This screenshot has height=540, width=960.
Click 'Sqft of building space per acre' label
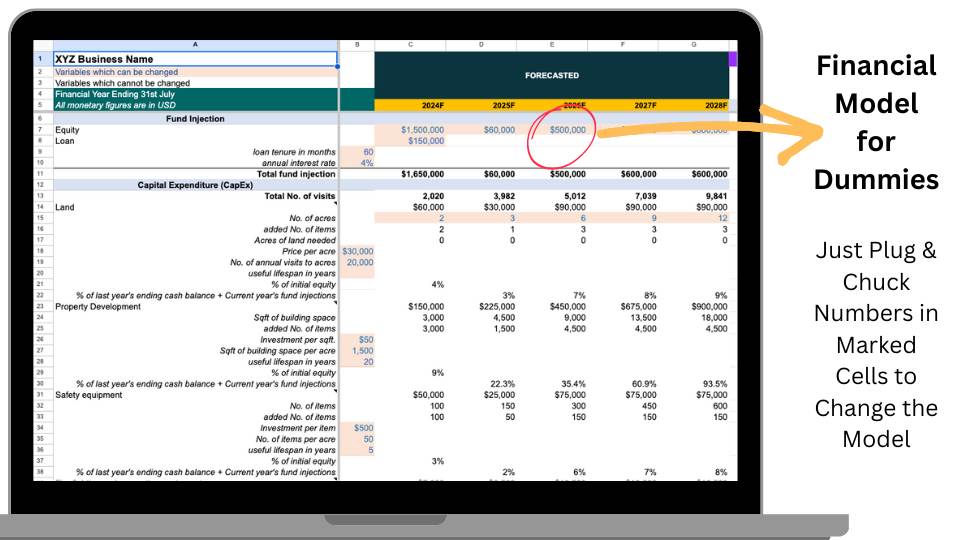click(278, 350)
